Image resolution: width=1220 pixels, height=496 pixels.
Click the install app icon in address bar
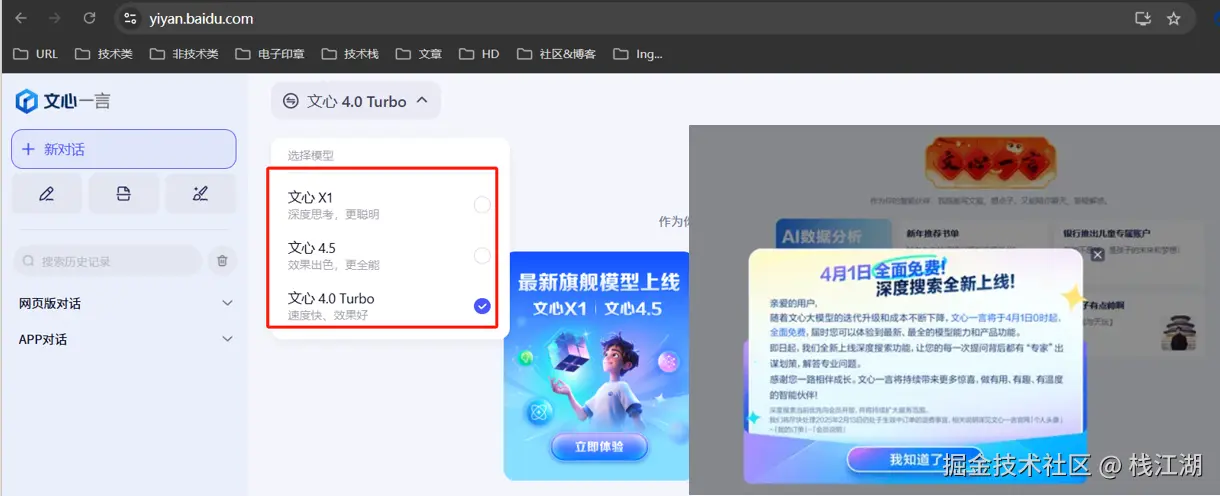click(1143, 18)
